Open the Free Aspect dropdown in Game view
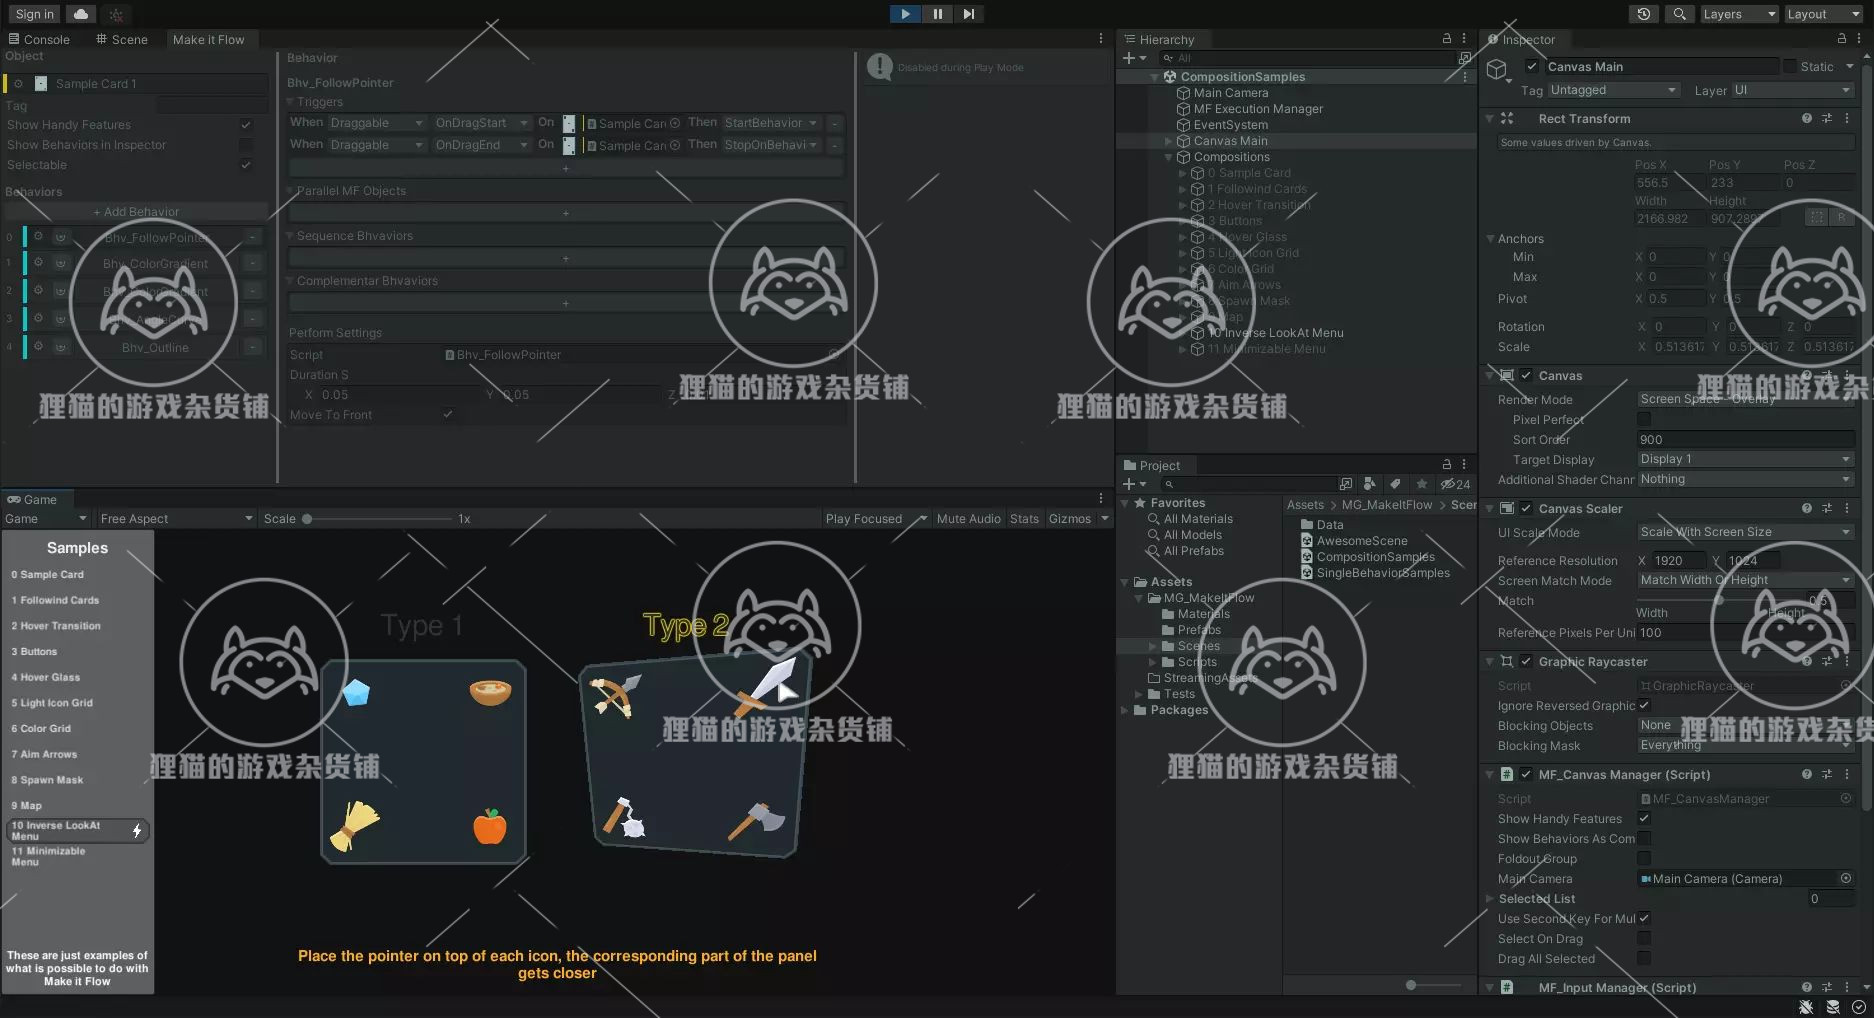The width and height of the screenshot is (1874, 1018). click(176, 518)
